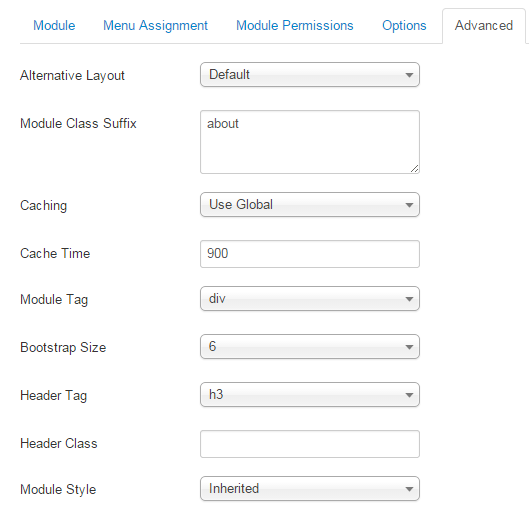The height and width of the screenshot is (525, 529).
Task: Open the Menu Assignment tab
Action: click(155, 26)
